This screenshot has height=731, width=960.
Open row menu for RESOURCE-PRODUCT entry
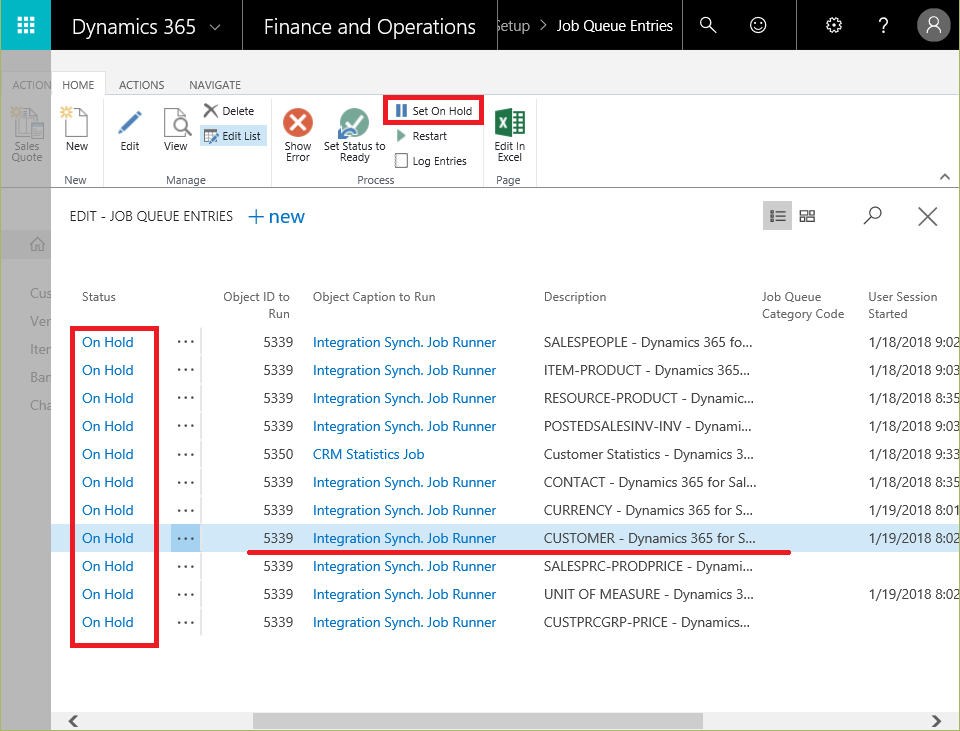coord(186,398)
